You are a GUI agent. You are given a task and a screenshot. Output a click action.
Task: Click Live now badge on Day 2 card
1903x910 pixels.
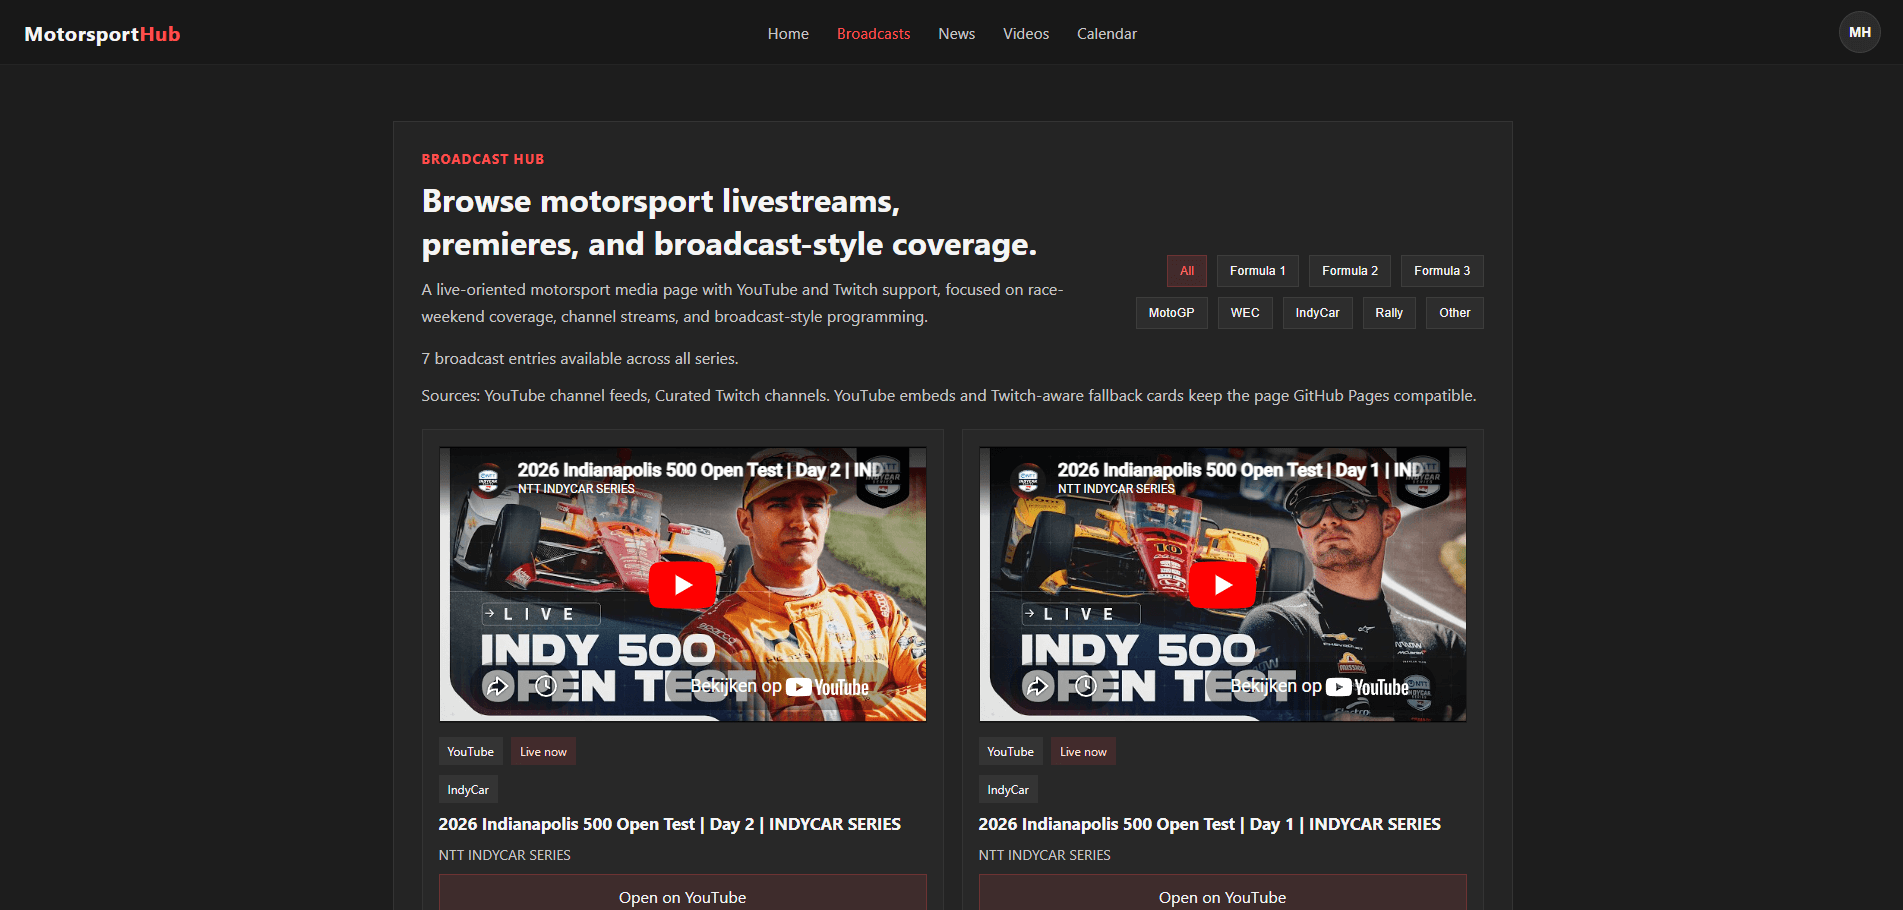pyautogui.click(x=543, y=752)
